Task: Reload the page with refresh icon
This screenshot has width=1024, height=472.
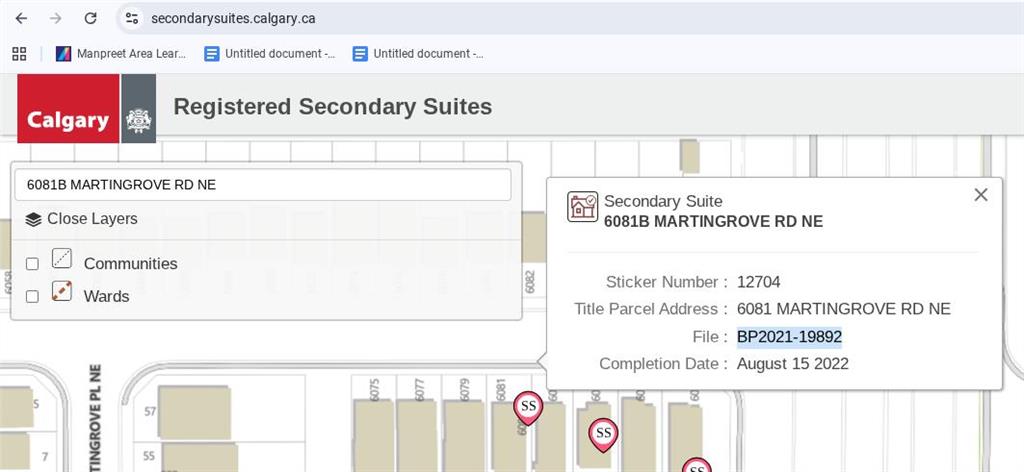Action: [90, 18]
